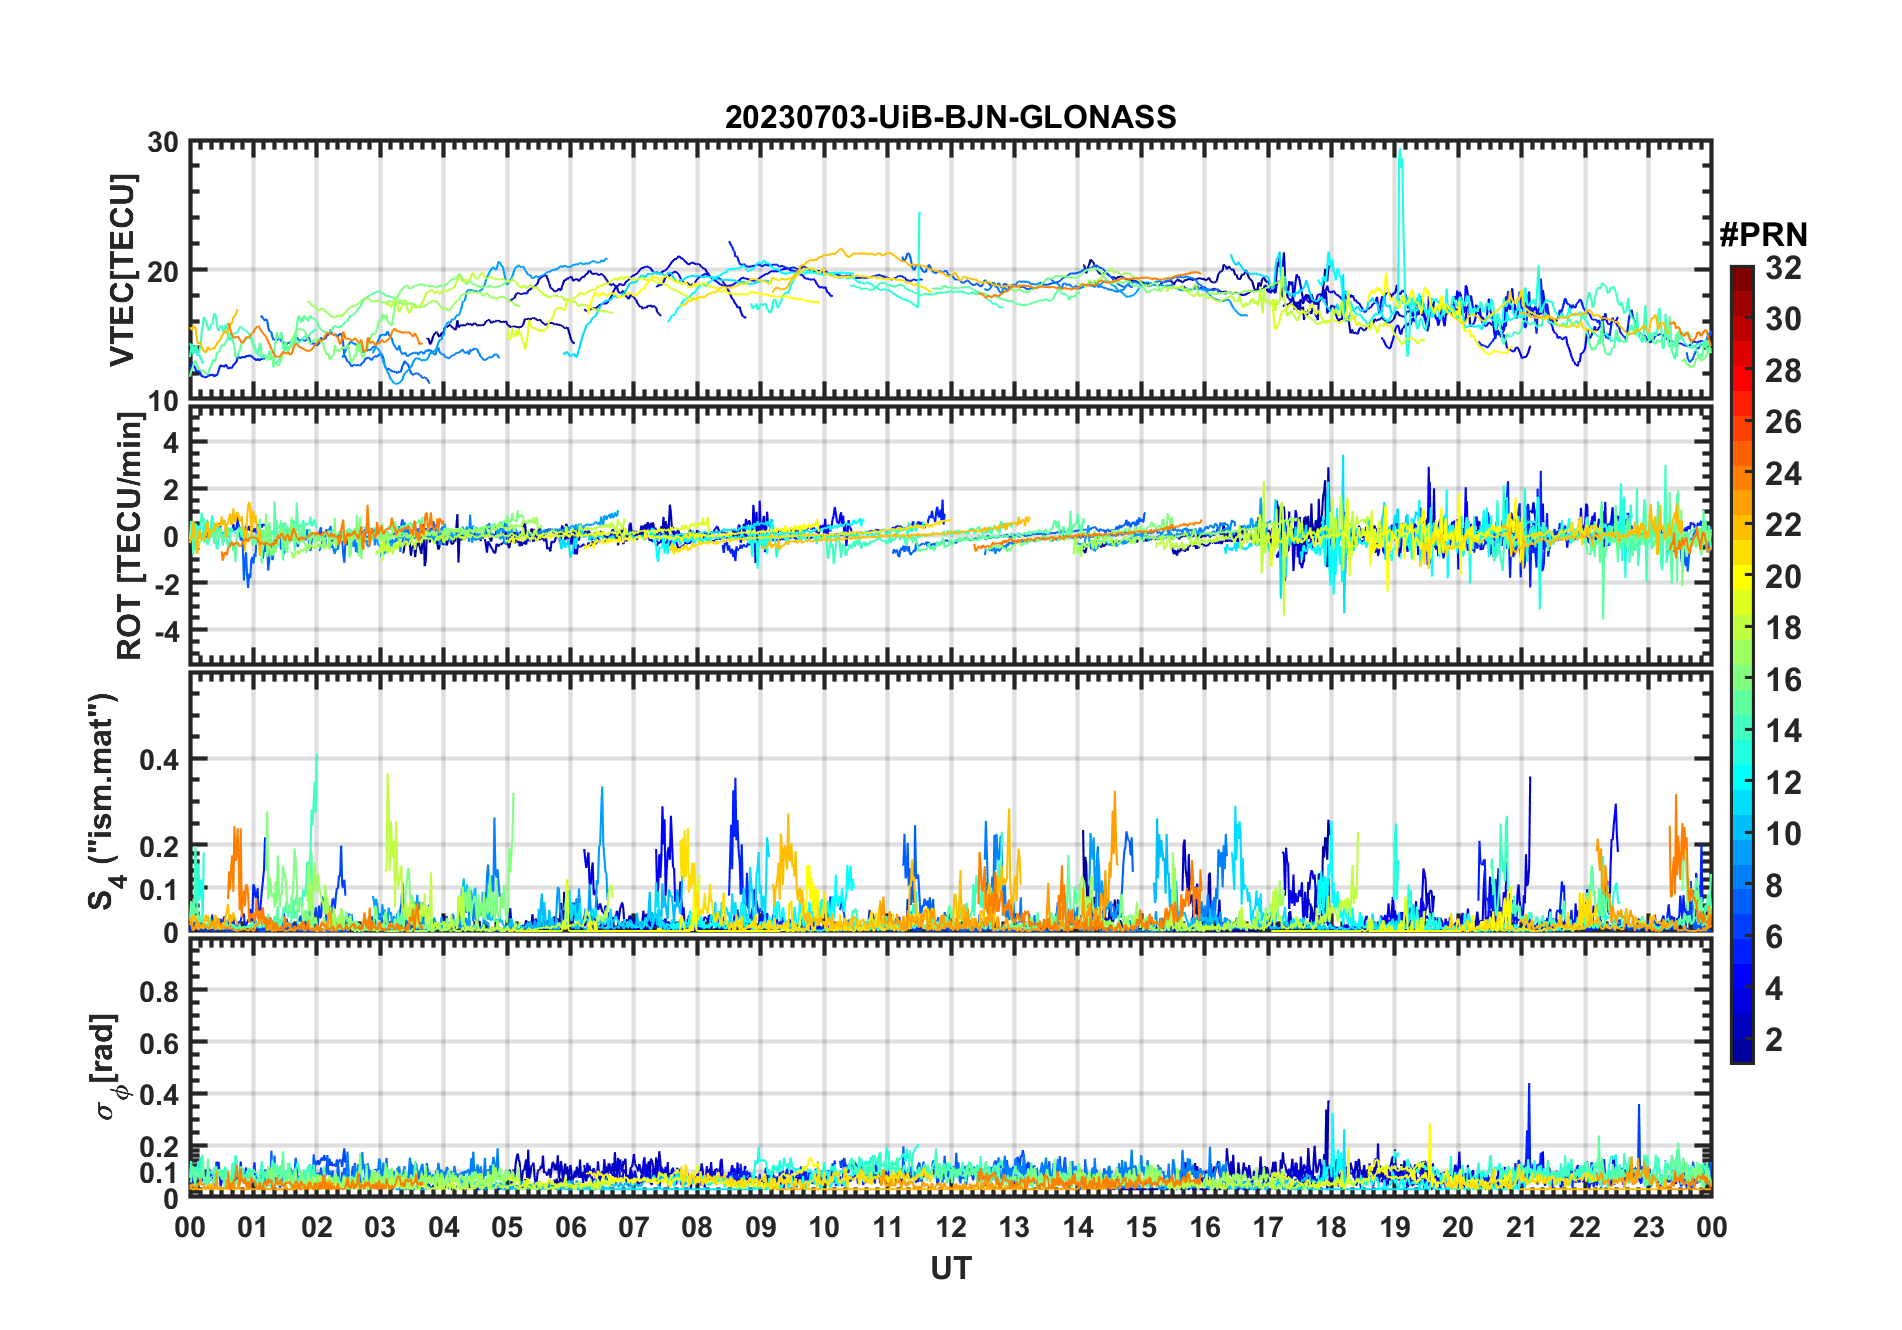Select colorbar tick label 32

click(1783, 268)
